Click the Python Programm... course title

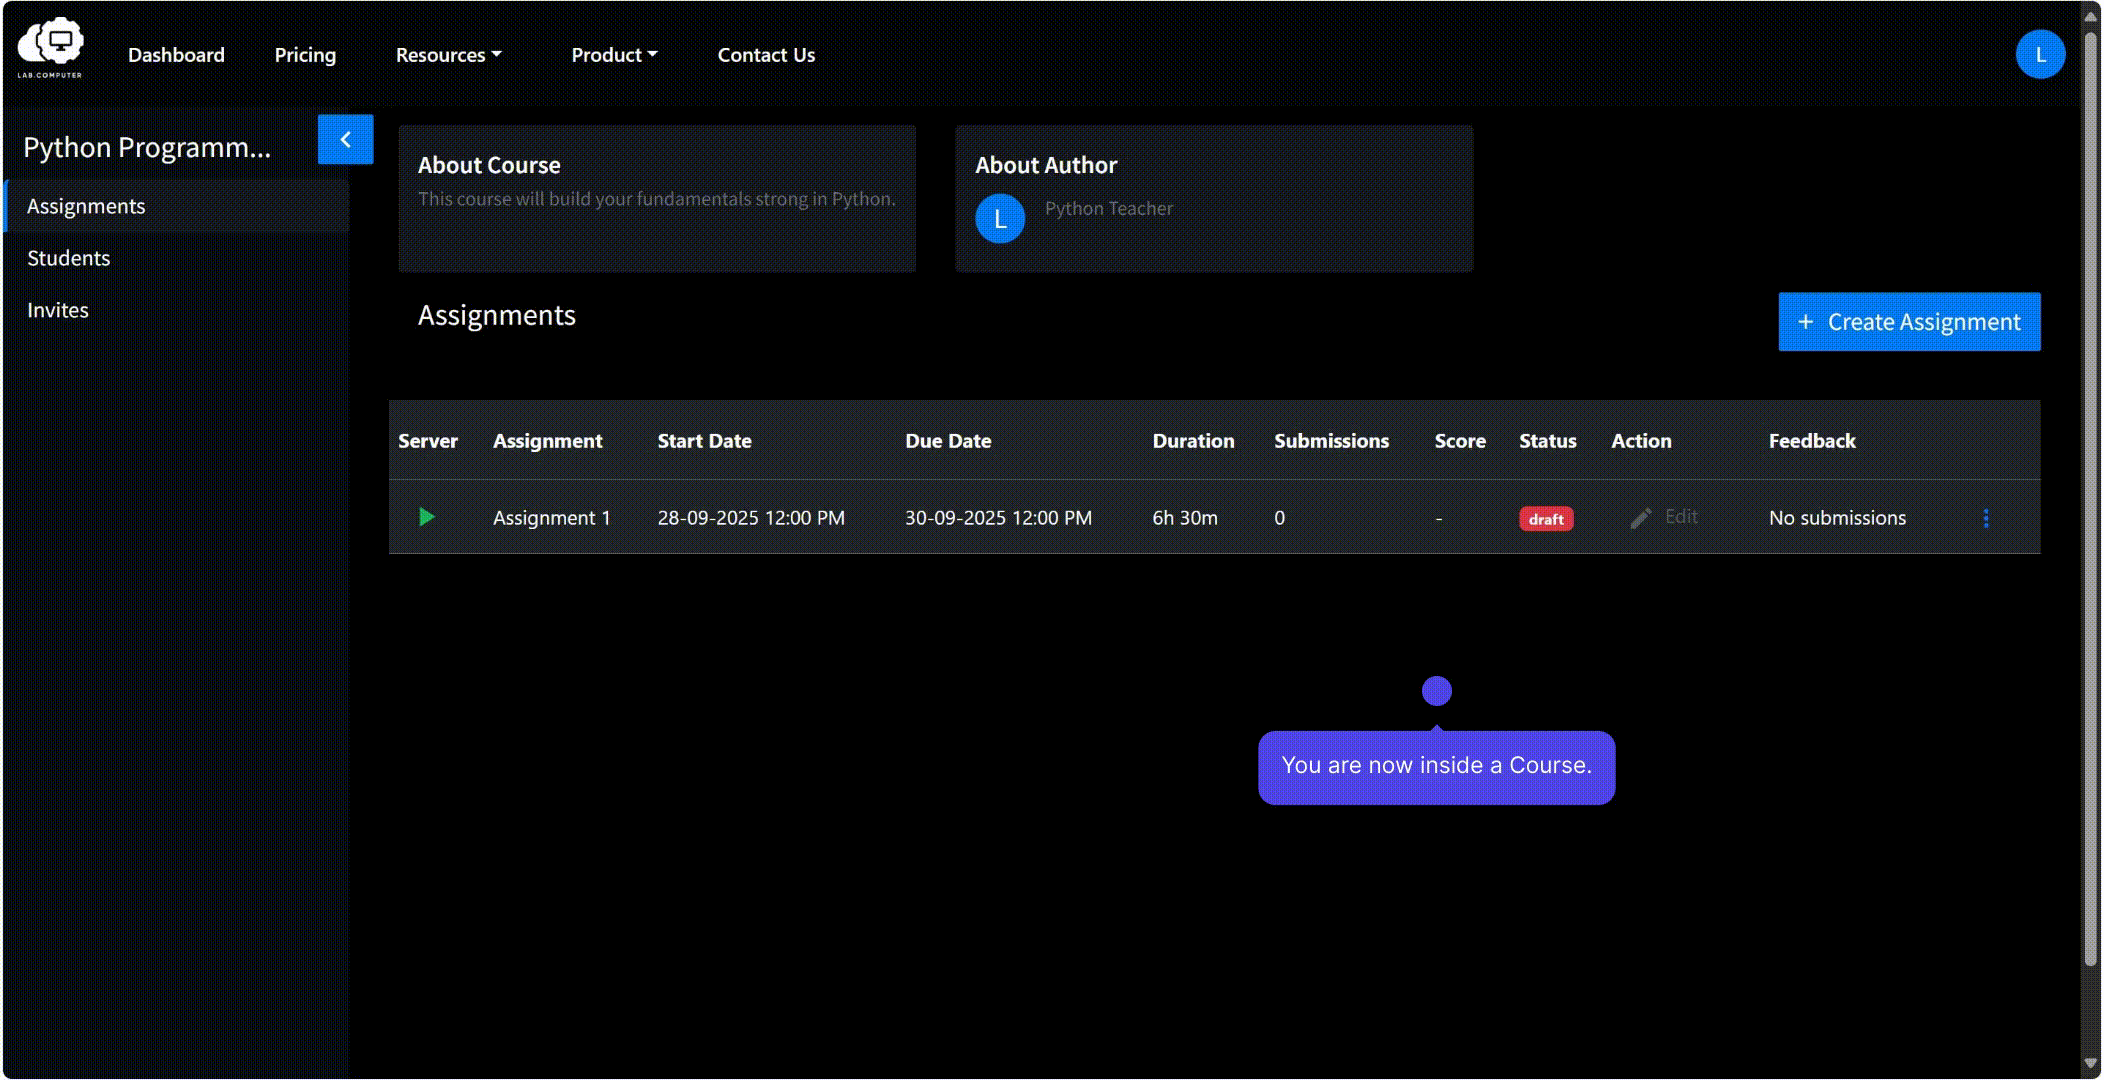147,147
